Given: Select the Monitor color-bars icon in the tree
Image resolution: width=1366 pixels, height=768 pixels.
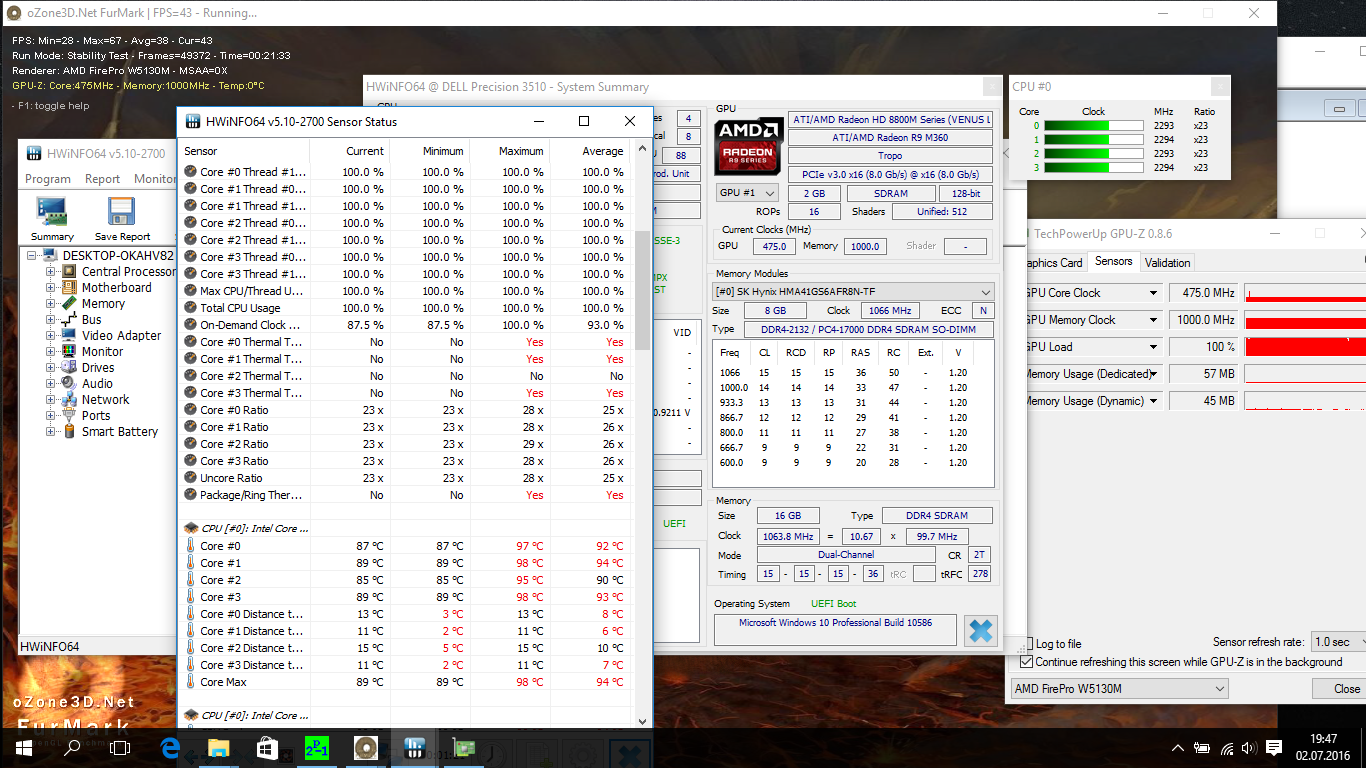Looking at the screenshot, I should [x=69, y=352].
